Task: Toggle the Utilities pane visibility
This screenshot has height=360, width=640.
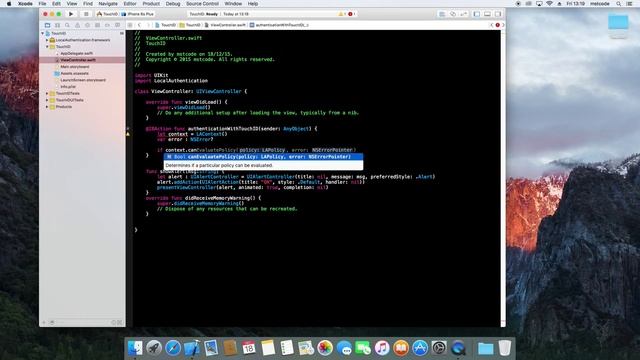Action: pos(498,14)
